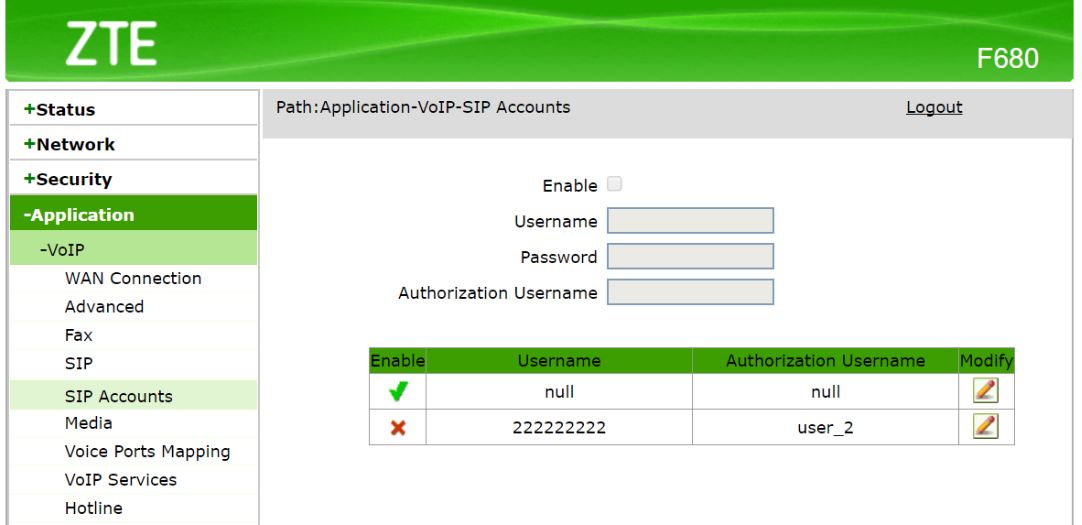Open the Media settings page
The image size is (1082, 525).
[88, 423]
